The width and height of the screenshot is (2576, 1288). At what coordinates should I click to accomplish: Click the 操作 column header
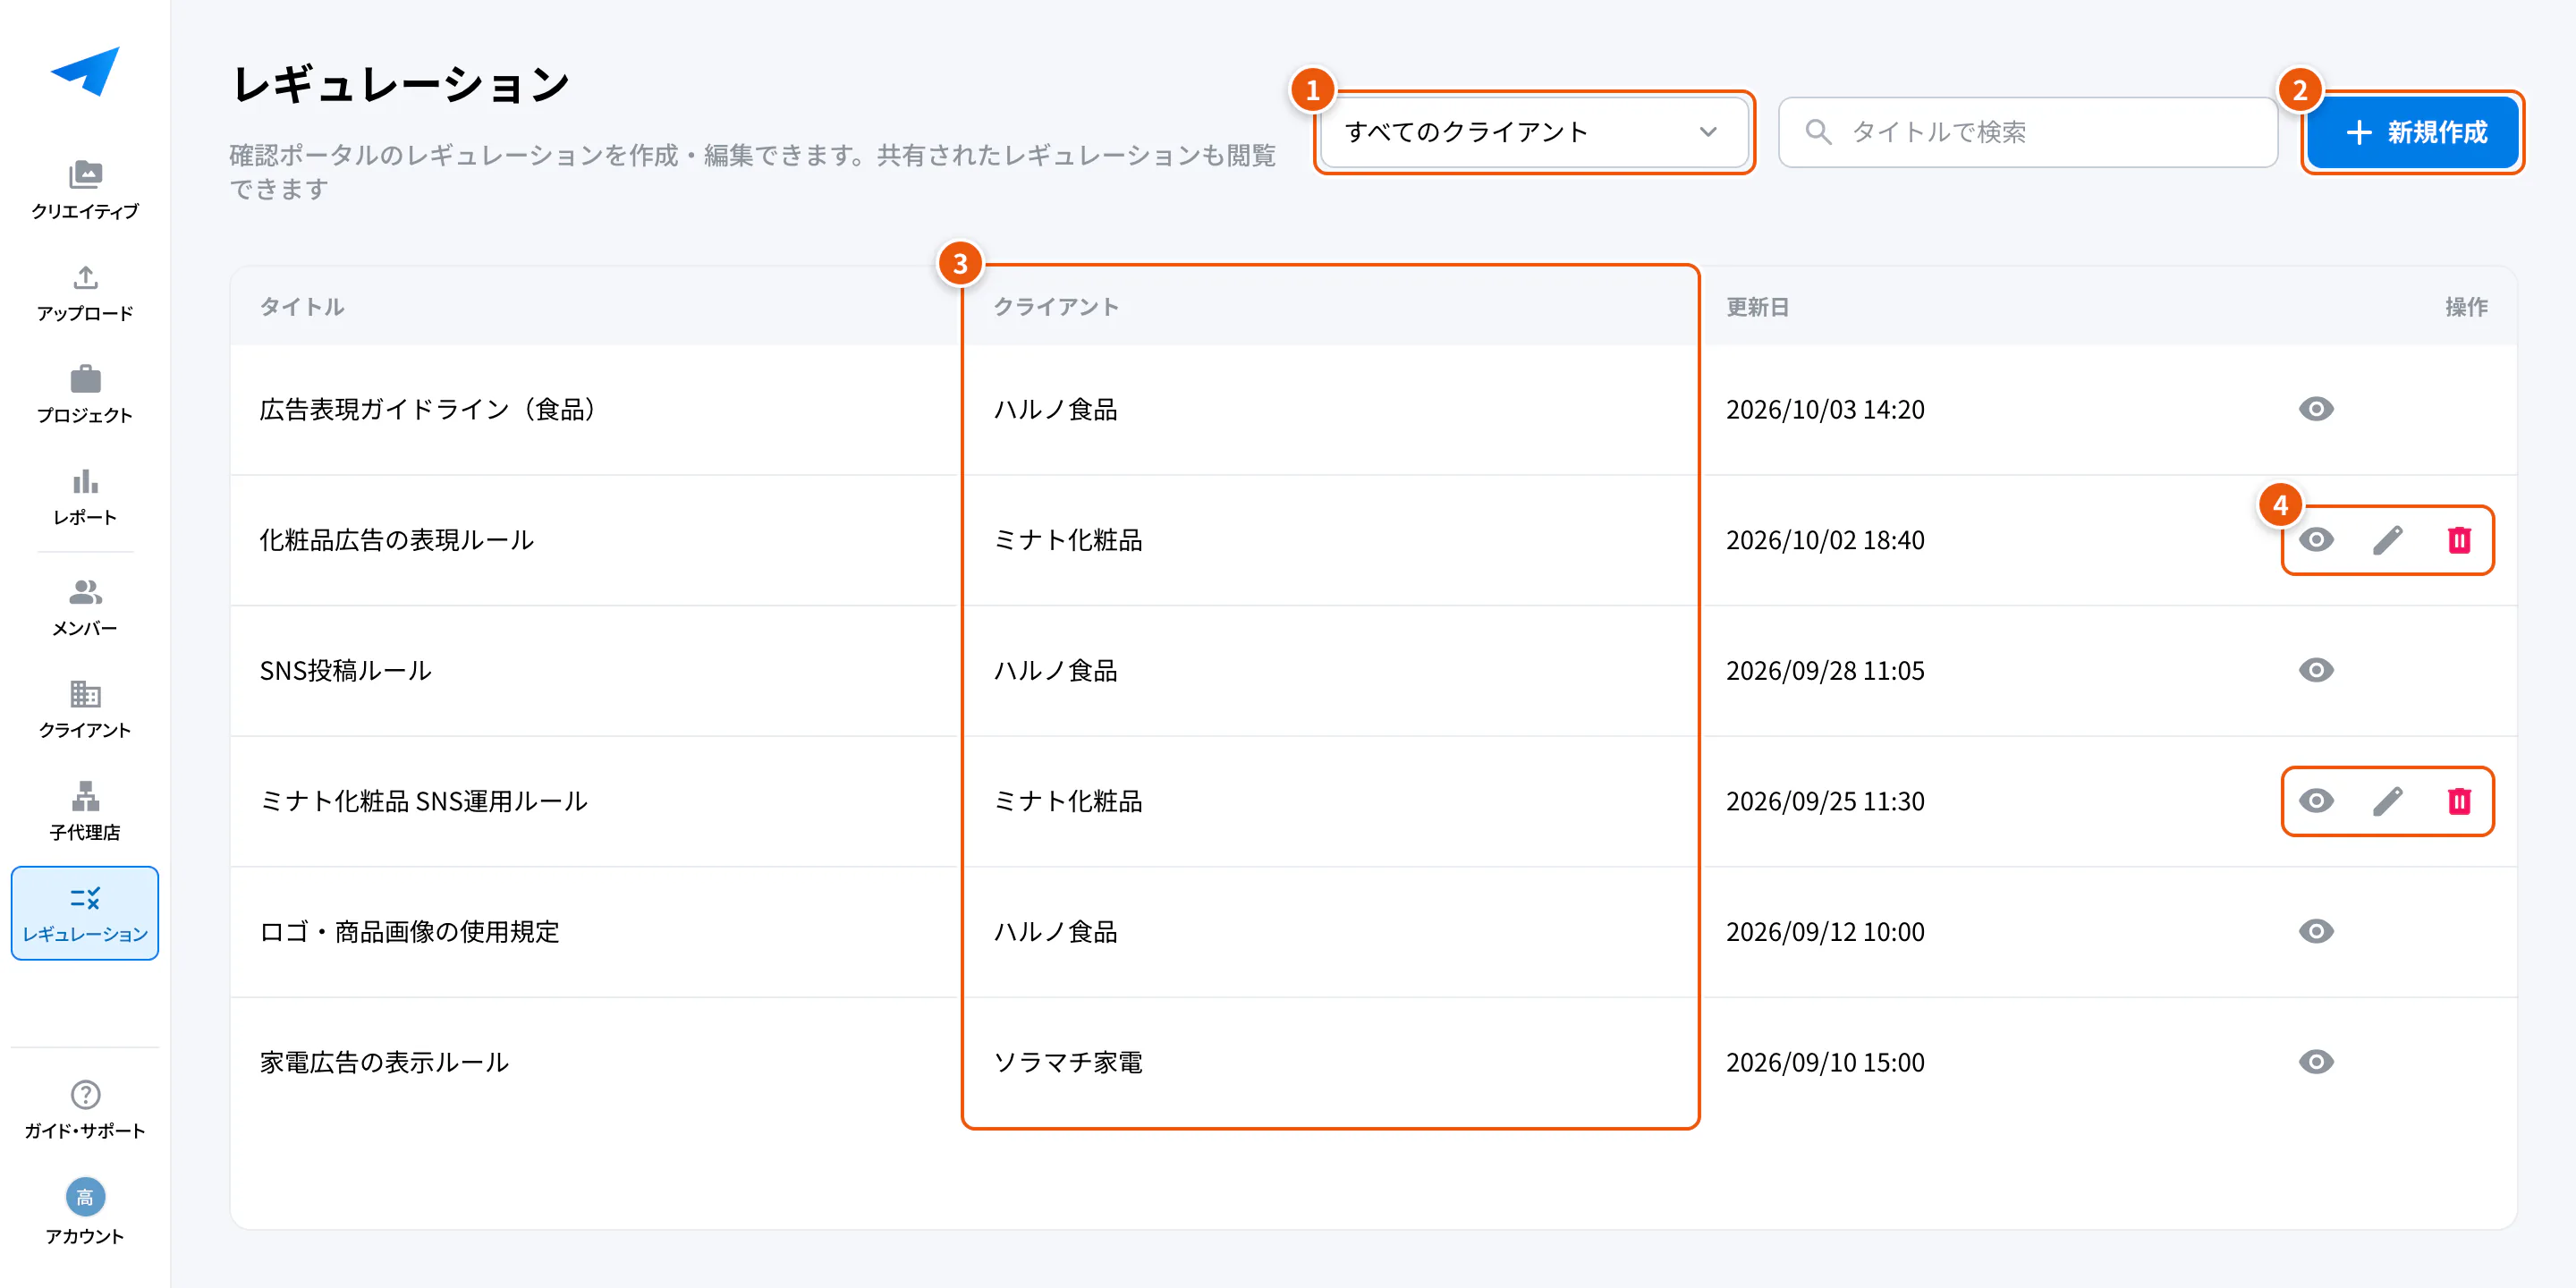2466,307
